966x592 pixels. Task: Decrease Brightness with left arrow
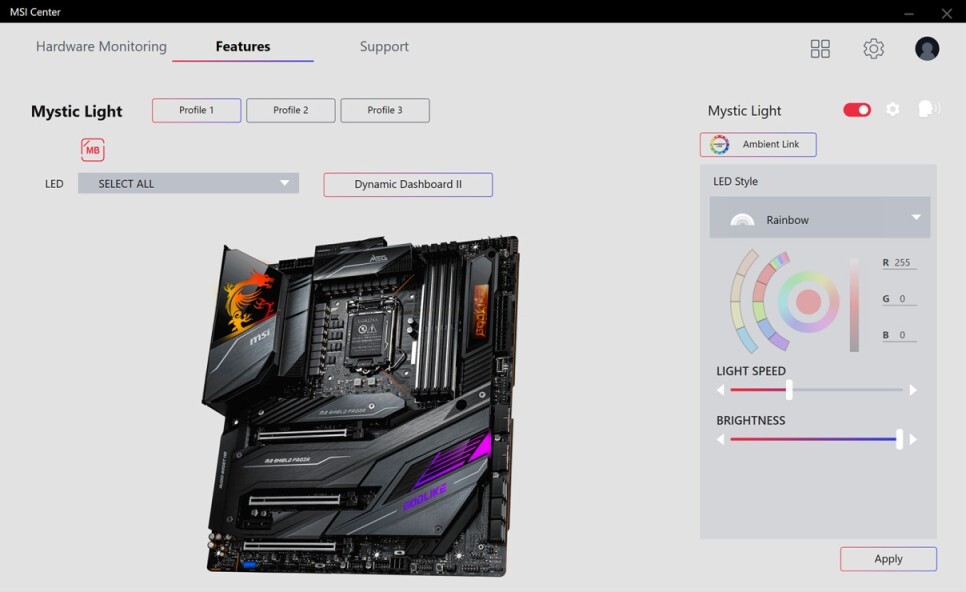(720, 439)
